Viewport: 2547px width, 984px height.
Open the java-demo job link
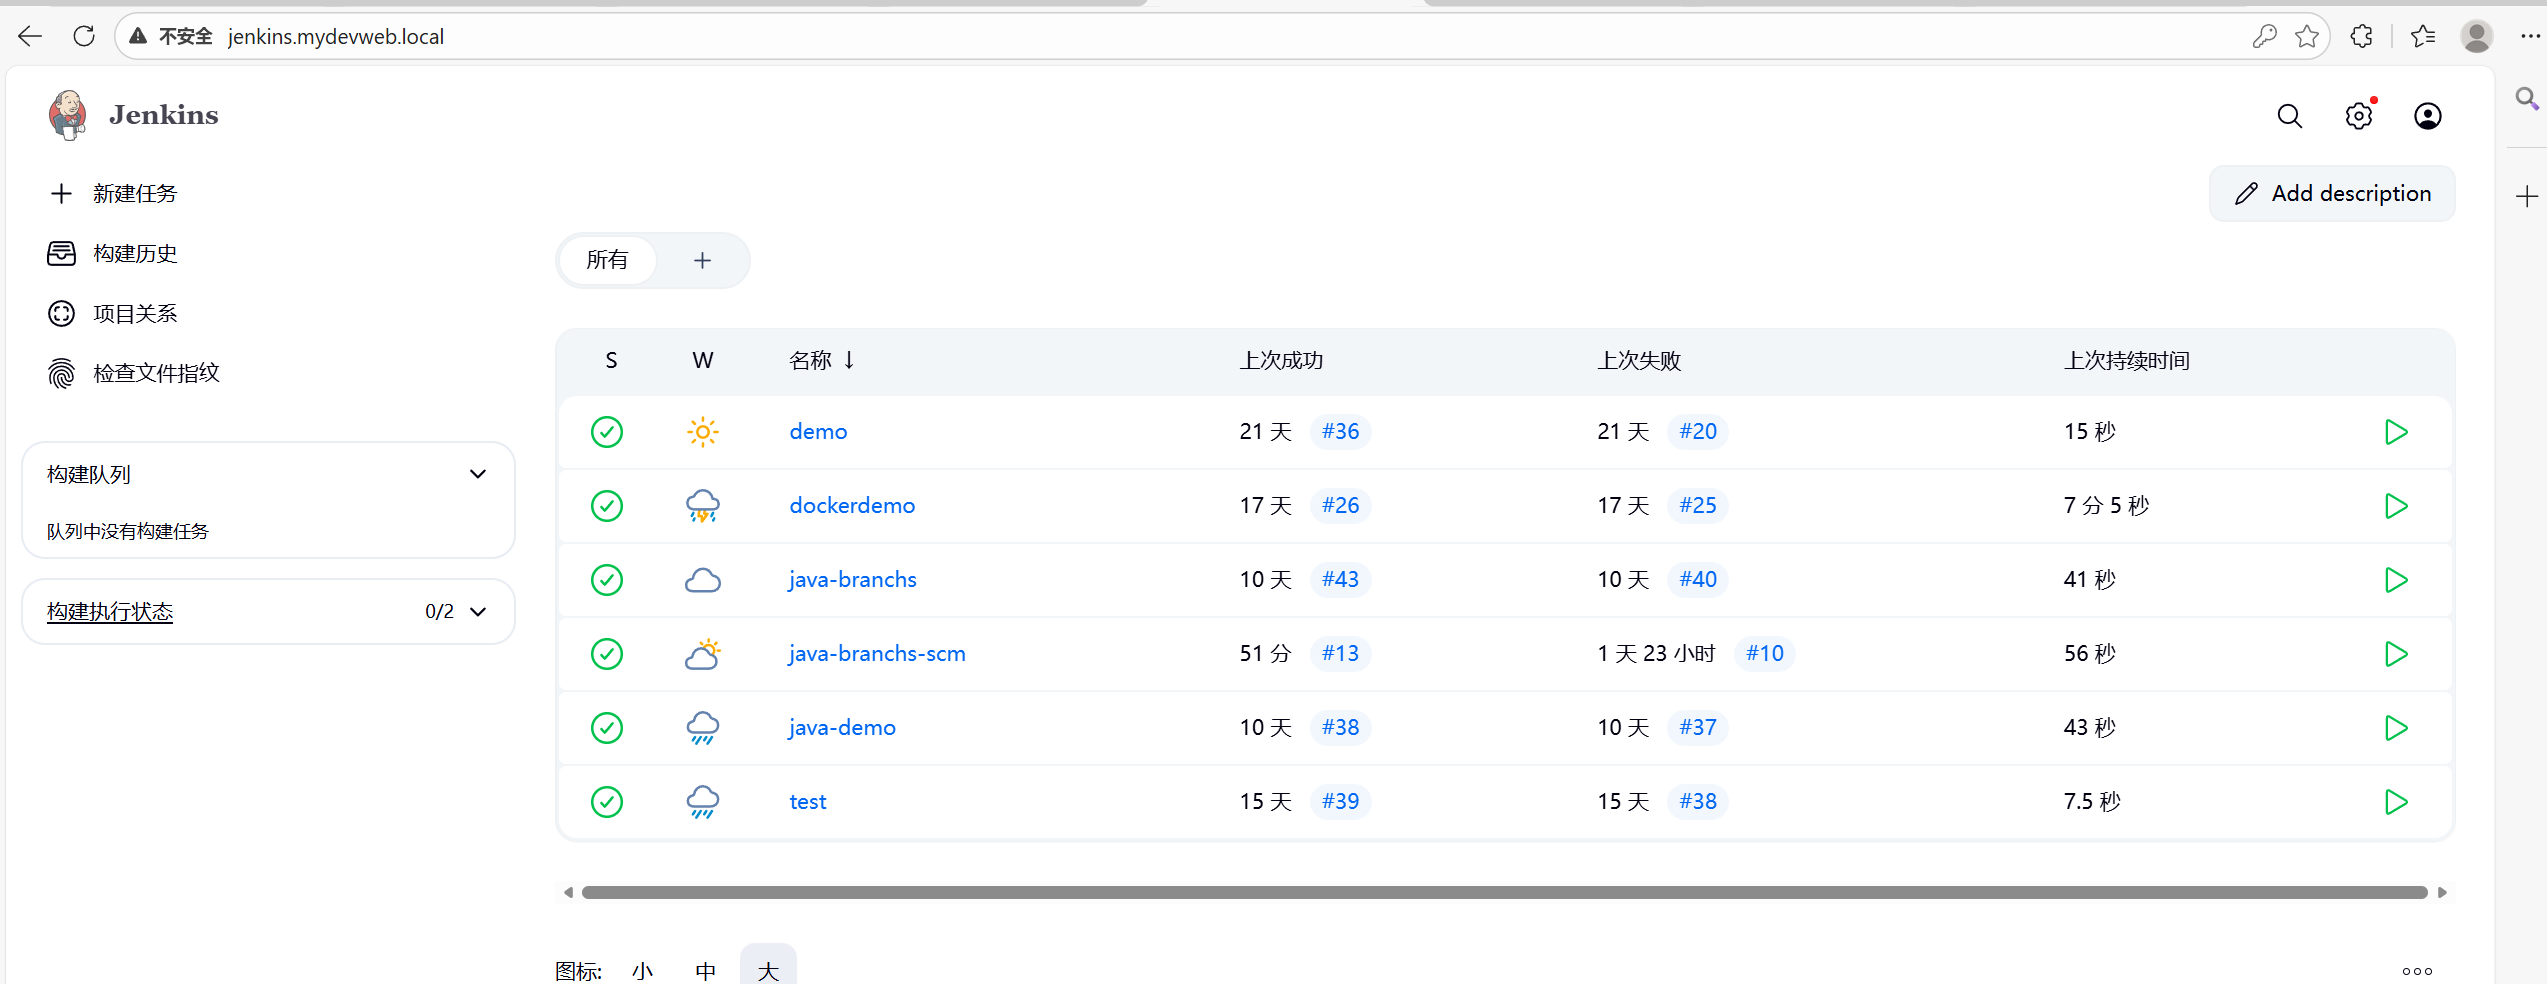(842, 728)
